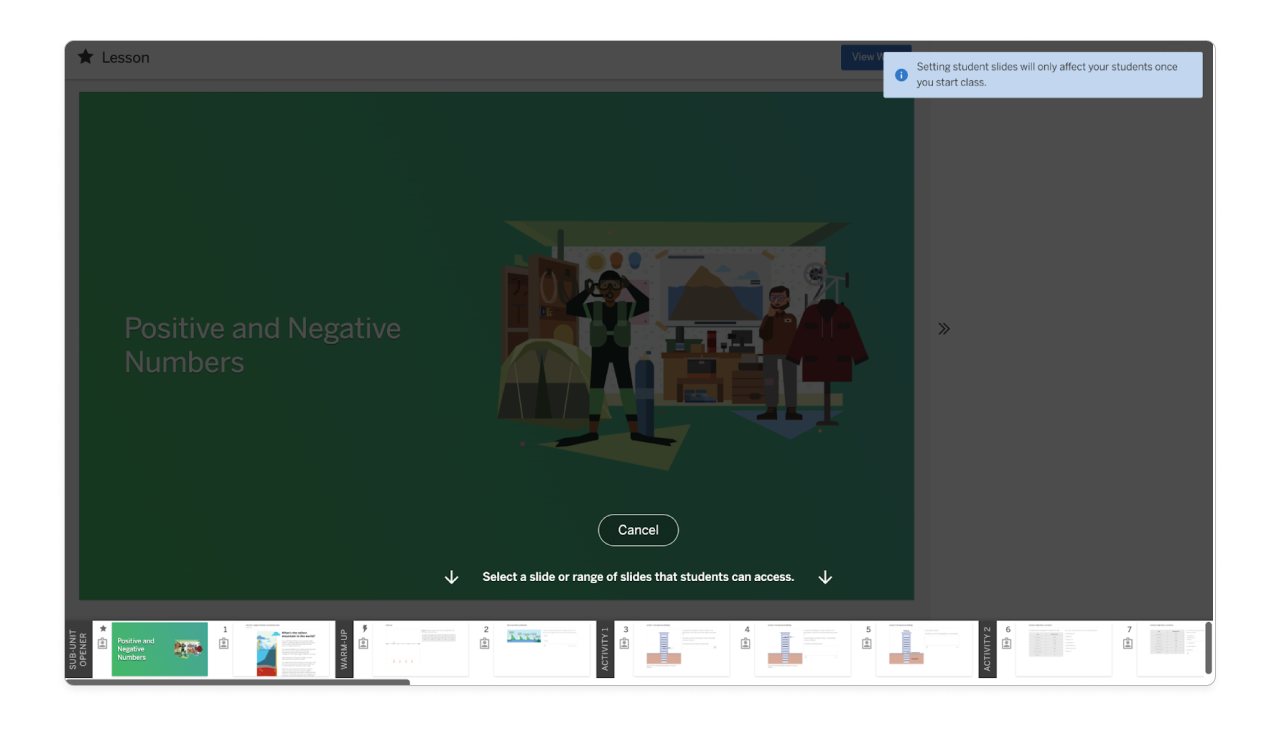Expand the collapsed right panel with the double chevron
The width and height of the screenshot is (1280, 735).
point(944,327)
